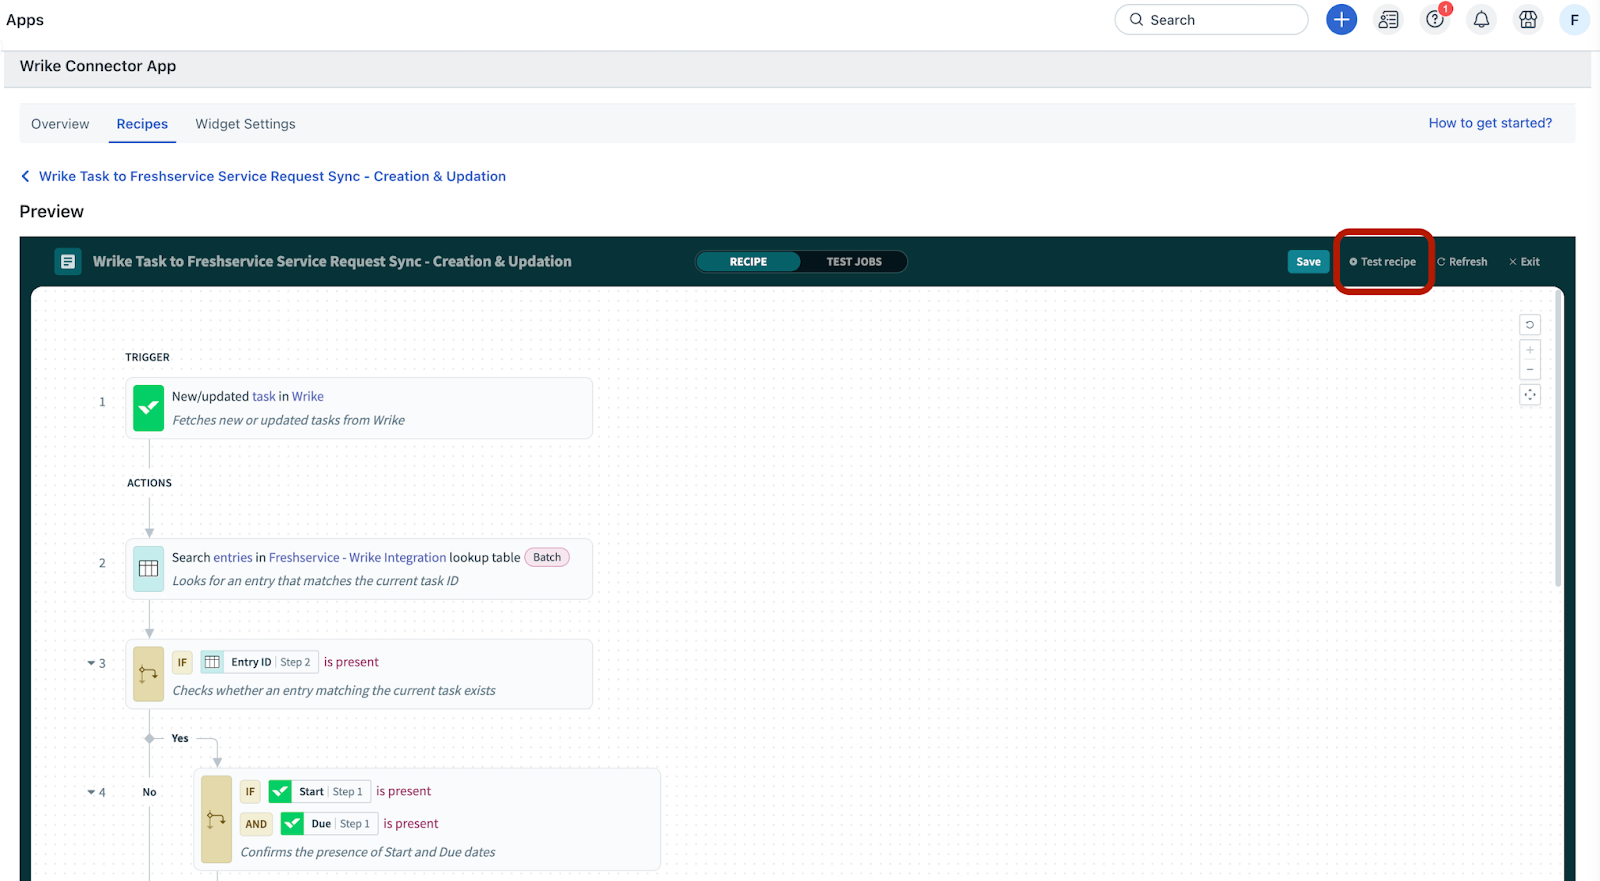Image resolution: width=1600 pixels, height=881 pixels.
Task: Collapse step 3 with its arrow
Action: coord(91,663)
